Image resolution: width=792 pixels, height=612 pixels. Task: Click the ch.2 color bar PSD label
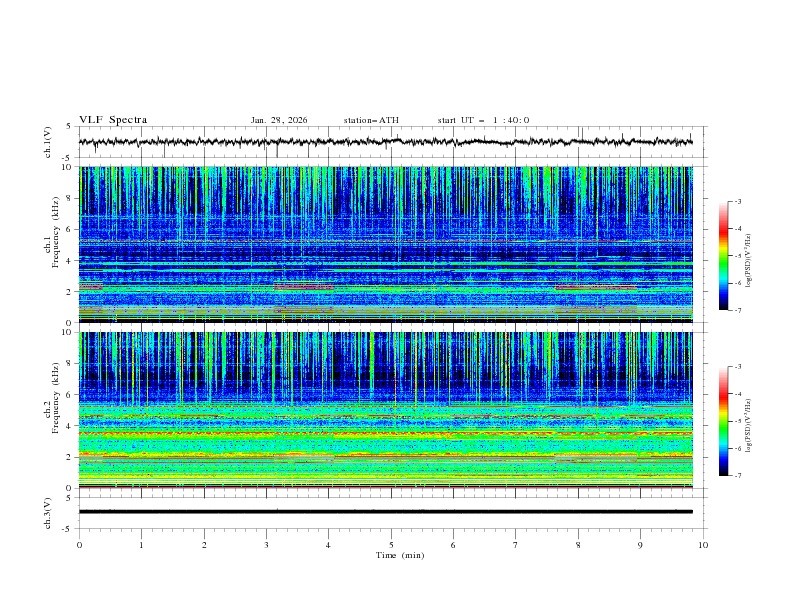pos(749,426)
